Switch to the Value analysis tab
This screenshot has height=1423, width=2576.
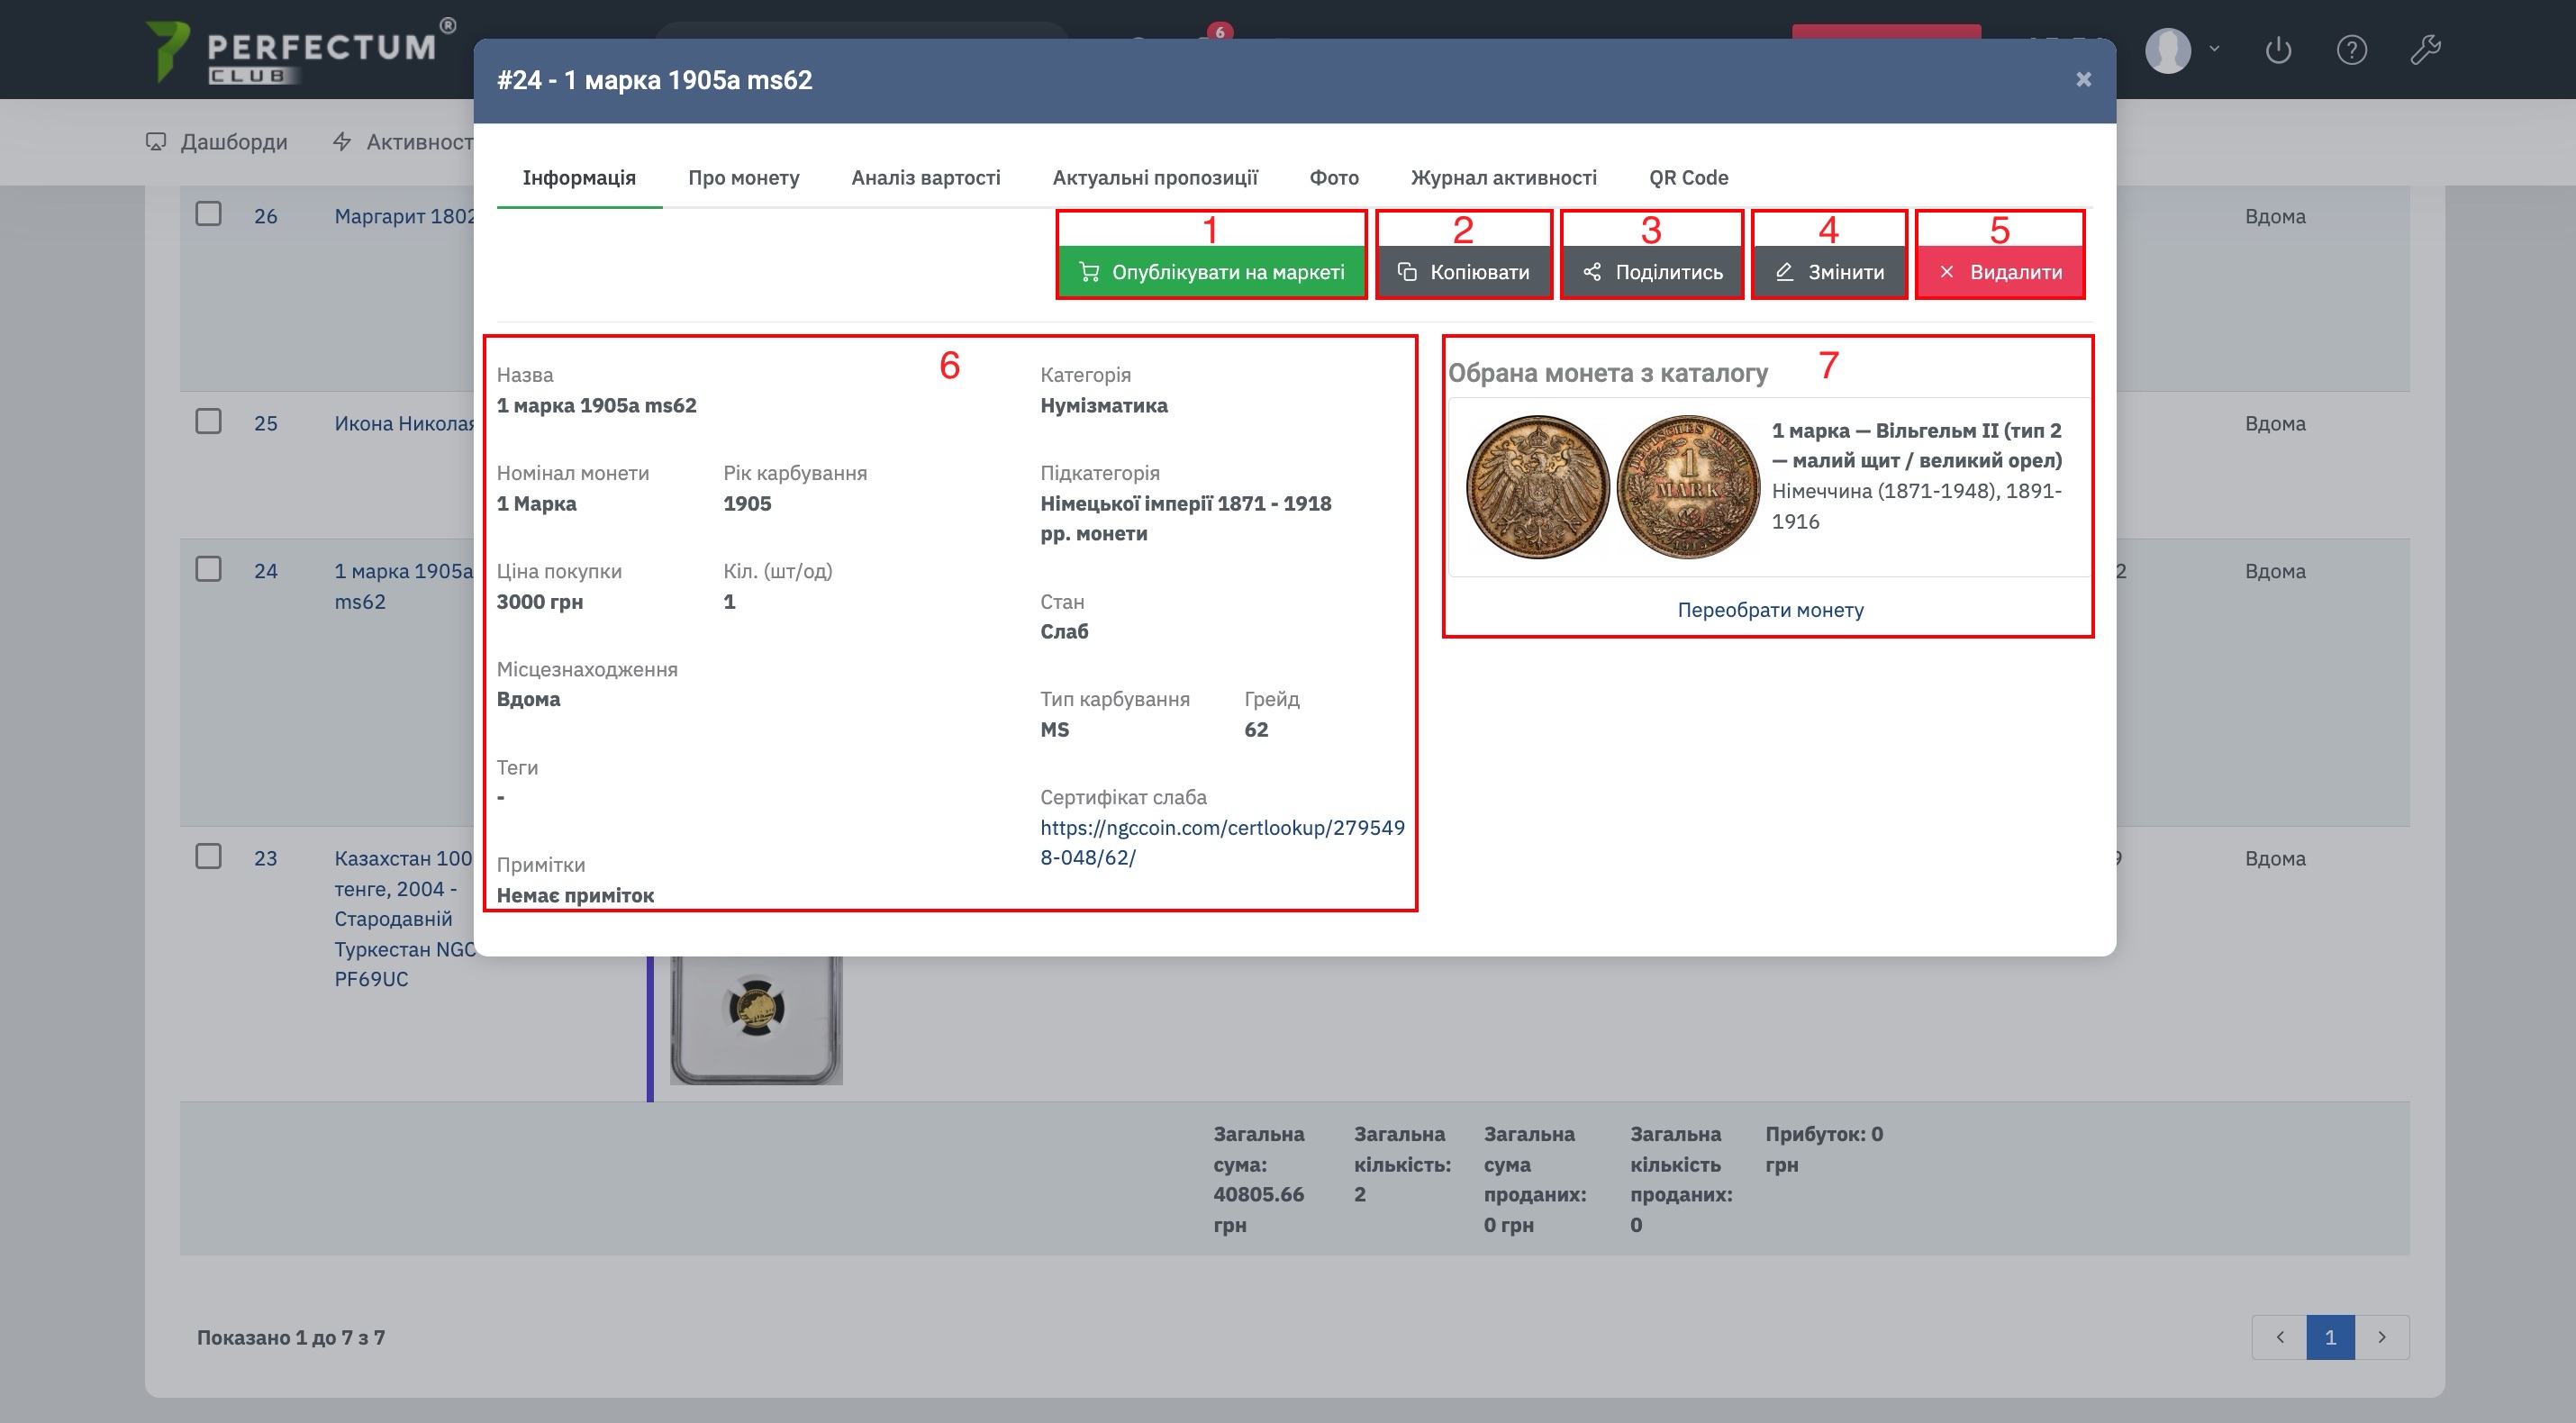click(925, 178)
